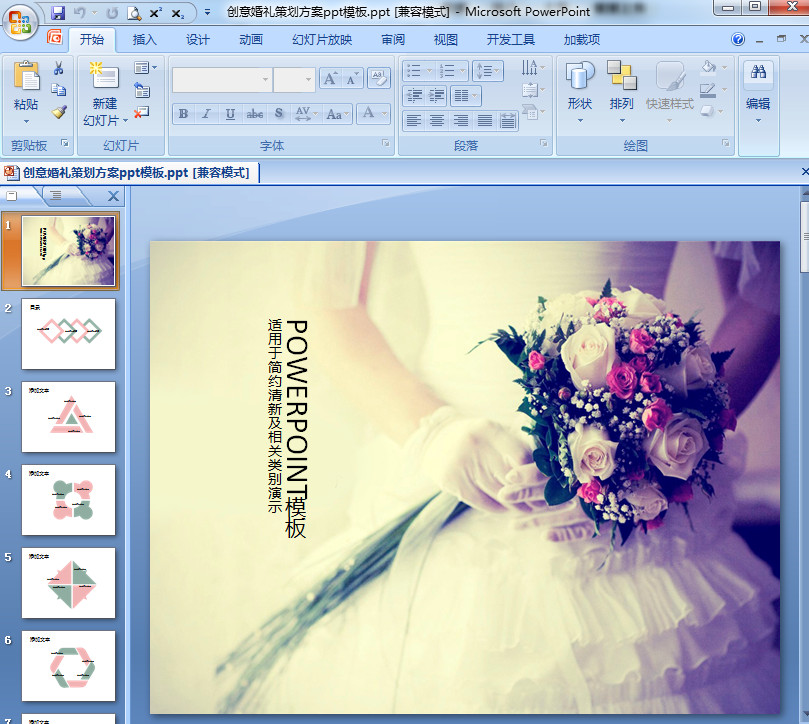This screenshot has width=809, height=724.
Task: Expand the 粘贴 options arrow
Action: (x=26, y=121)
